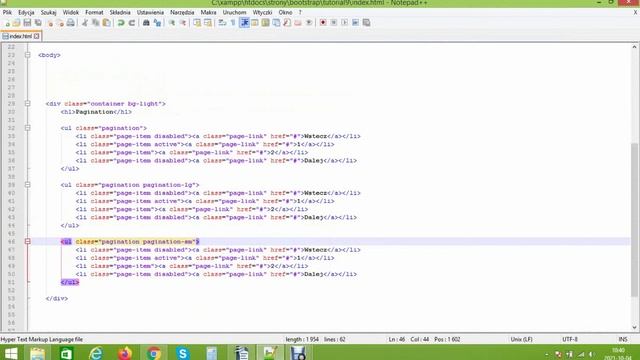Toggle the highlighted indent guide icon
Image resolution: width=640 pixels, height=360 pixels.
pos(244,23)
